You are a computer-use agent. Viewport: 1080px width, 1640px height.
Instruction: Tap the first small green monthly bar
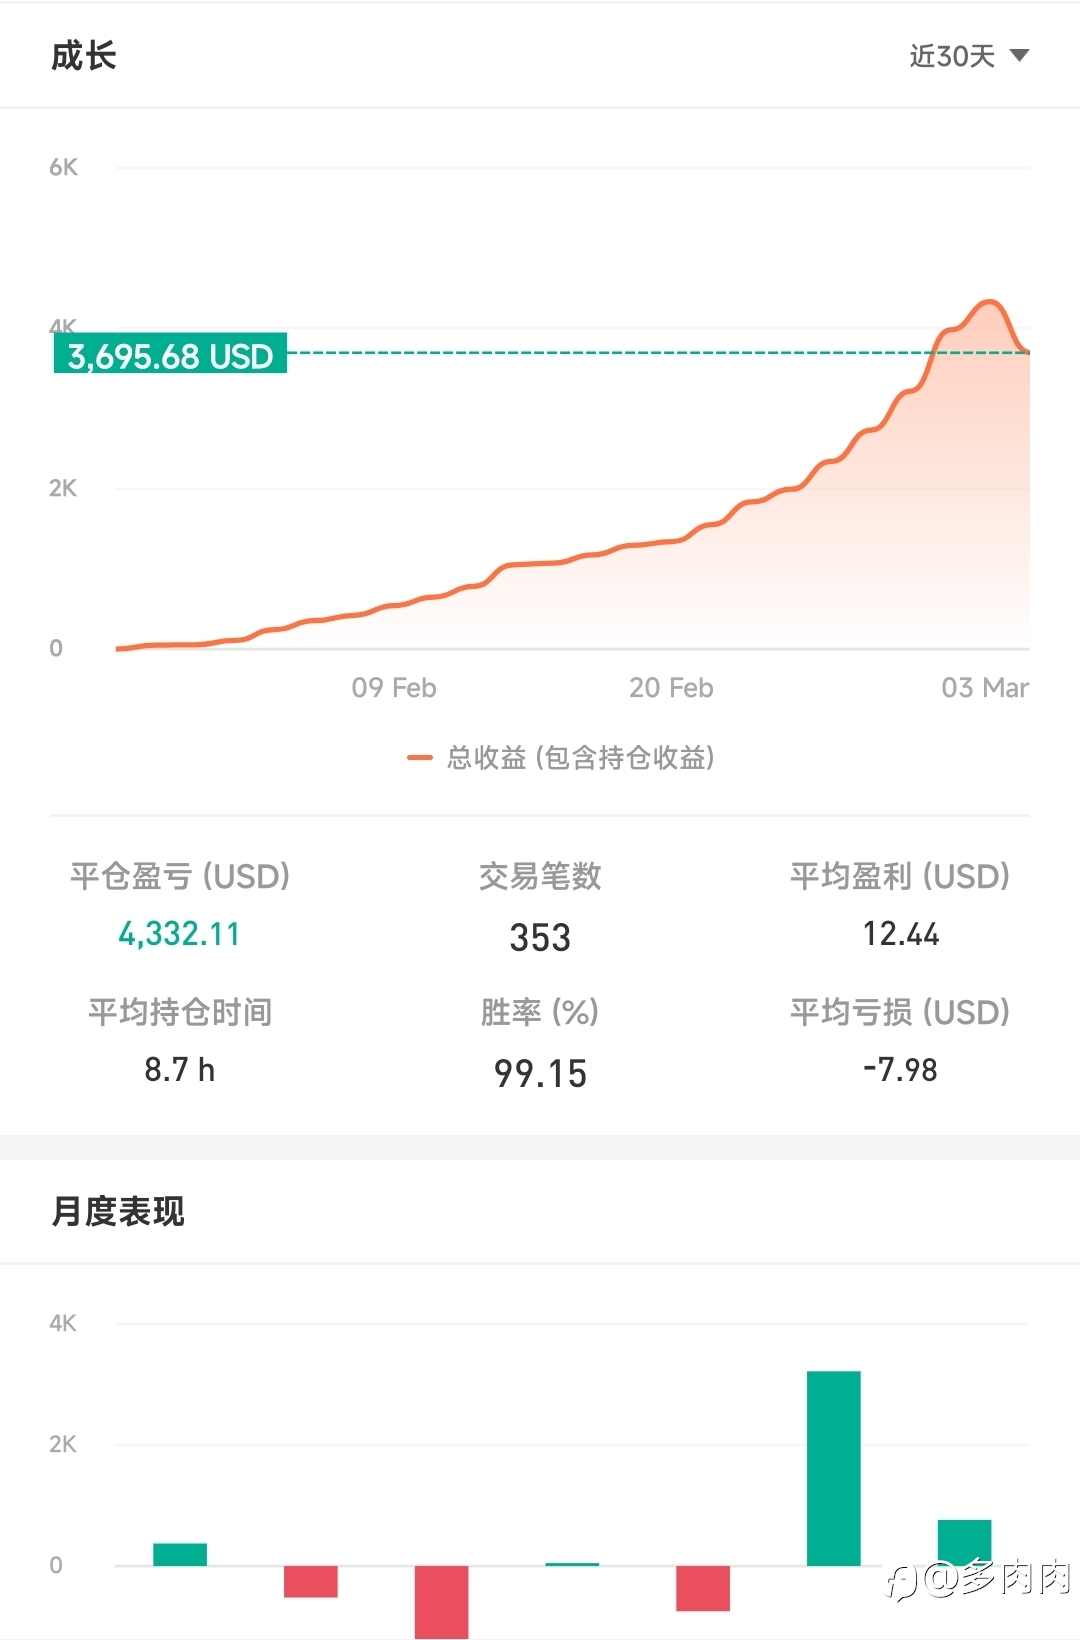[180, 1554]
